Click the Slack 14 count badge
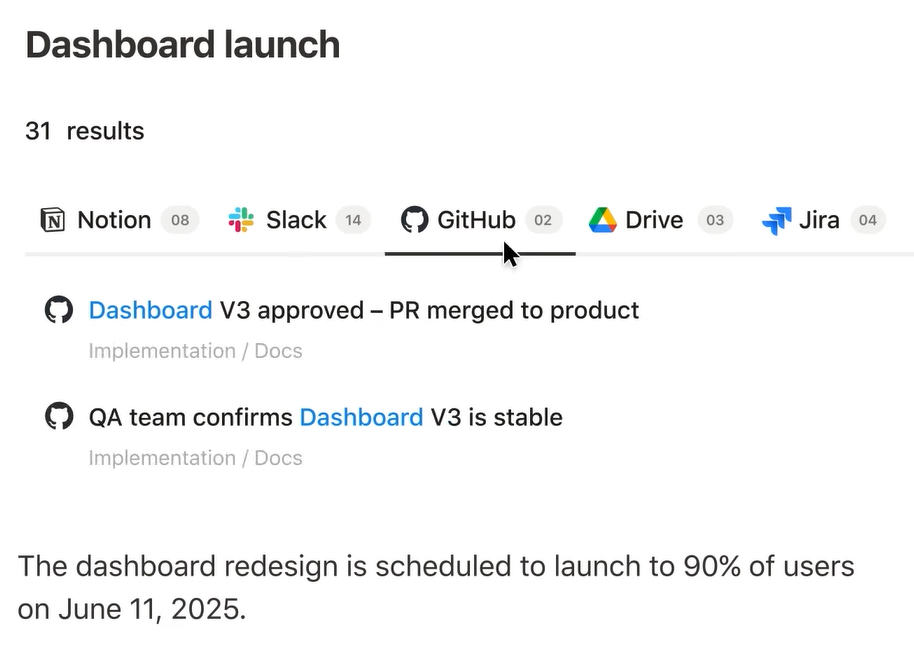Viewport: 914px width, 646px height. (353, 220)
